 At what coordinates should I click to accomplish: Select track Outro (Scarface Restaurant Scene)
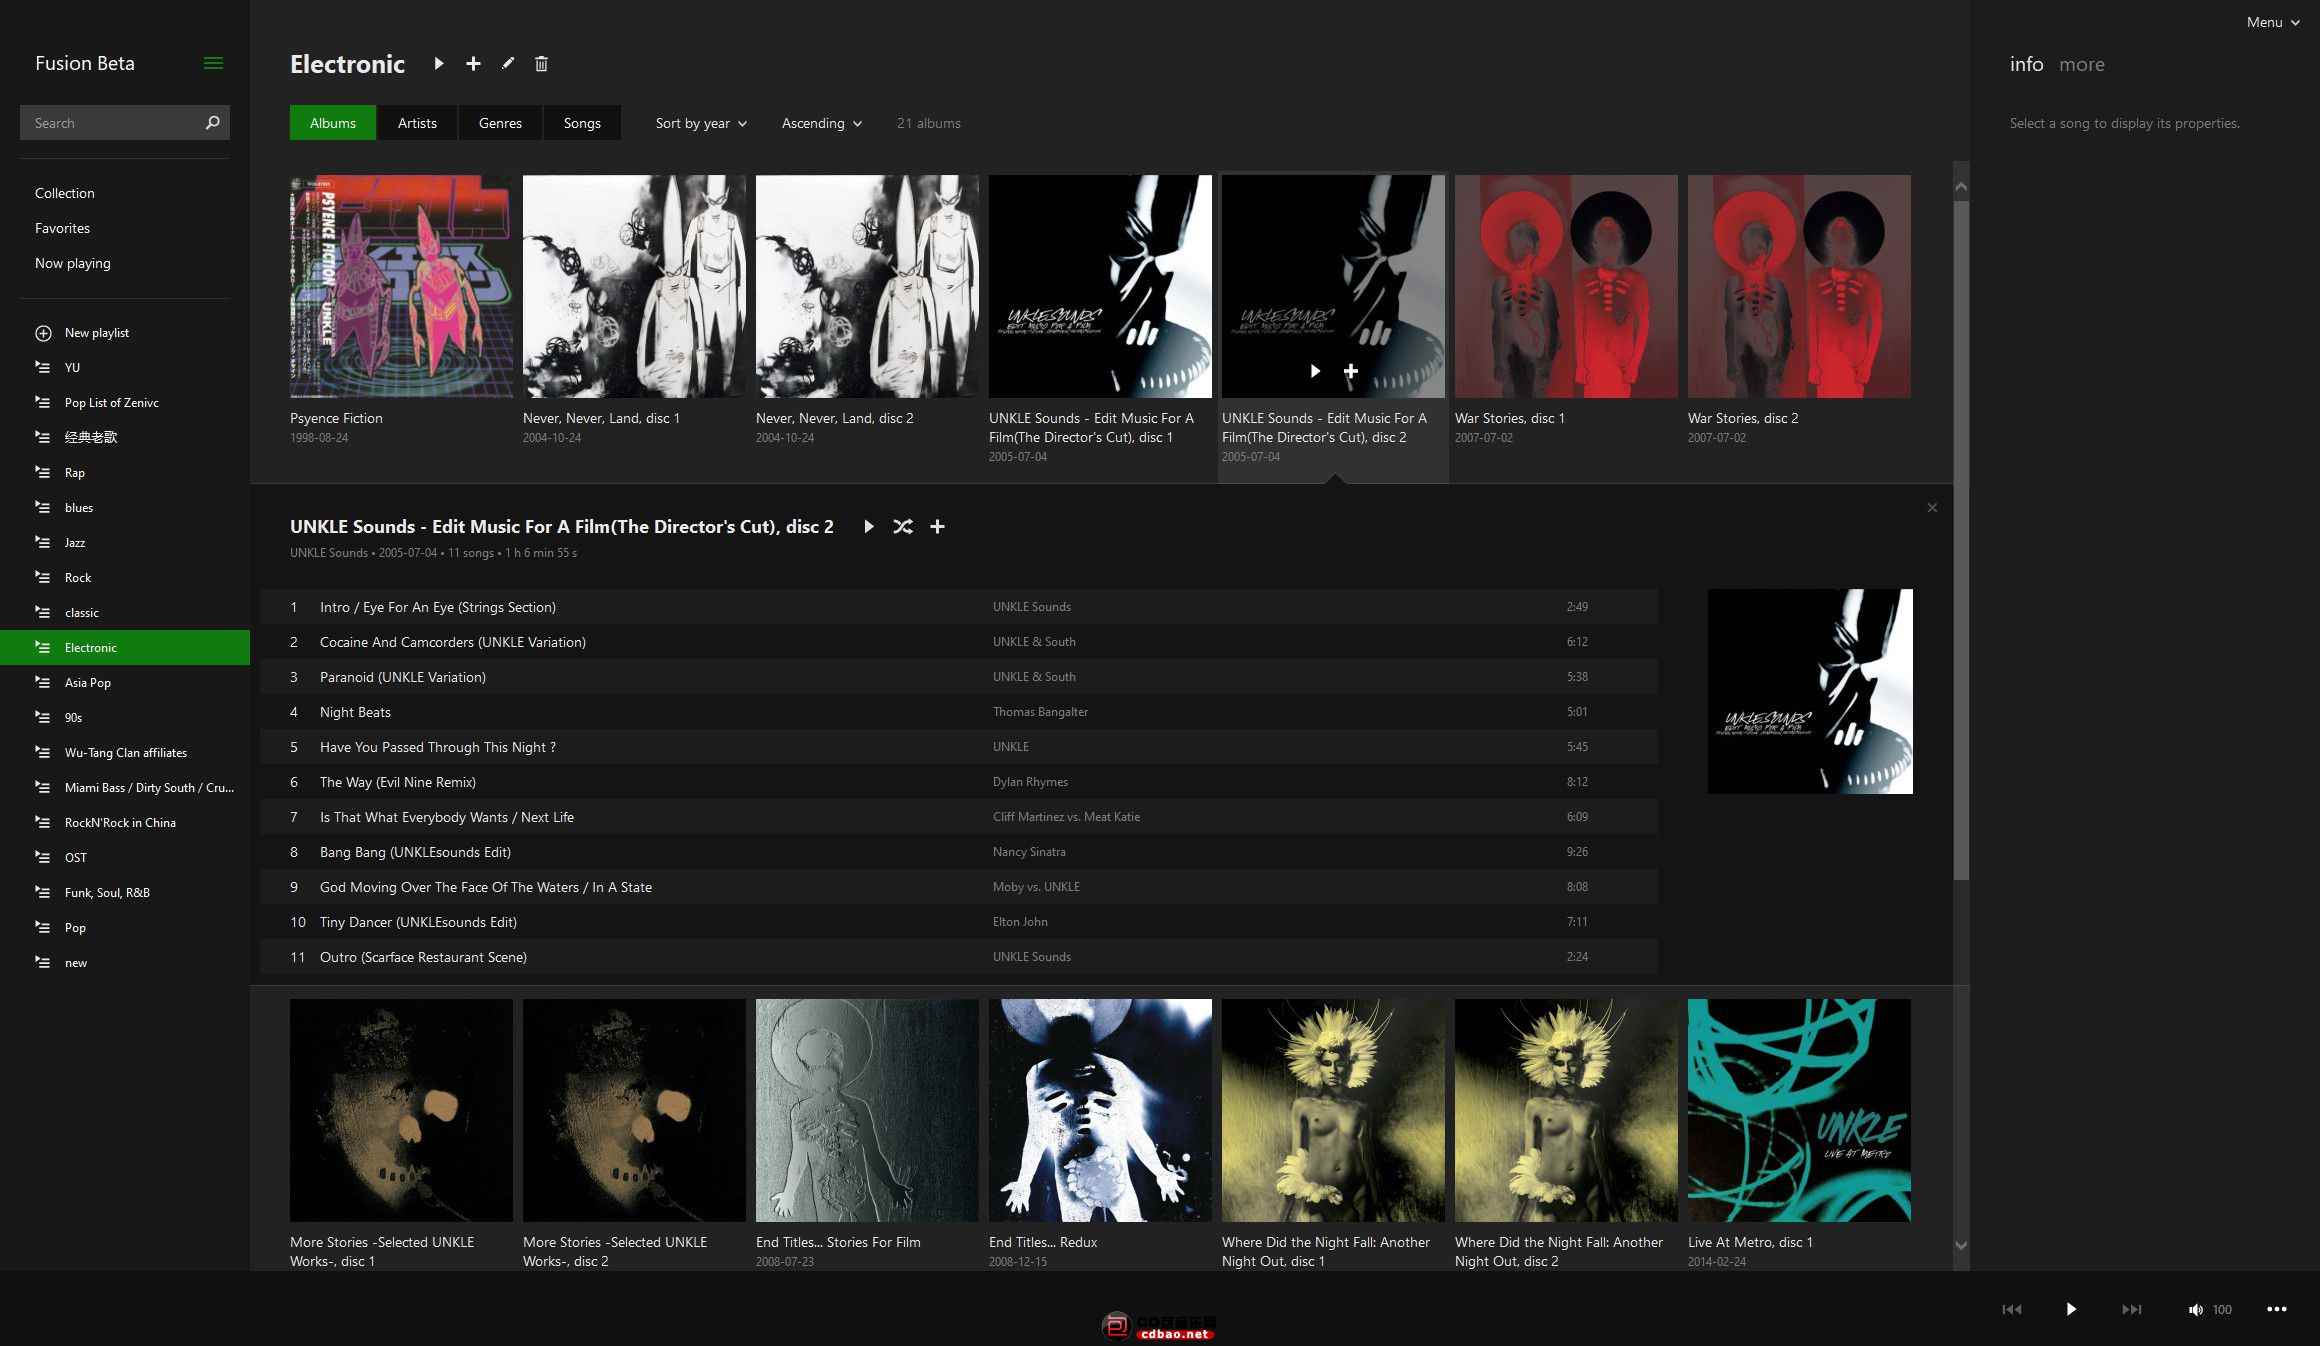[x=959, y=957]
